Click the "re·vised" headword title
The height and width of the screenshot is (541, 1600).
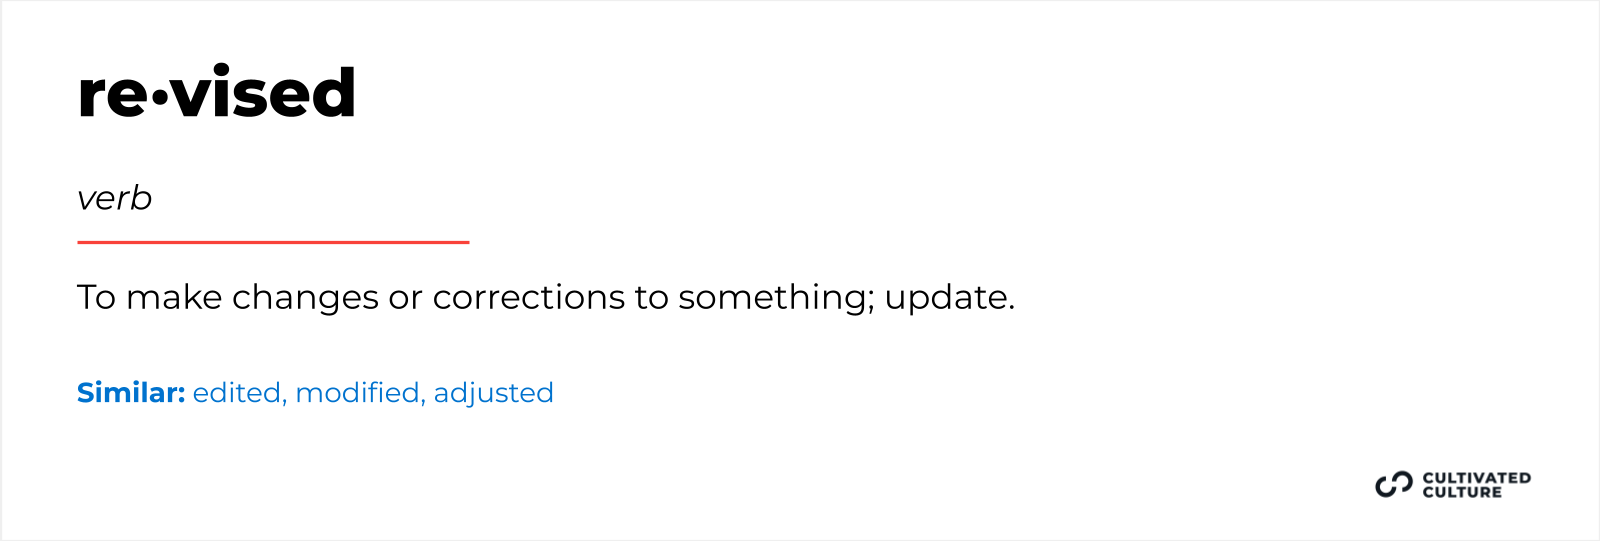pyautogui.click(x=216, y=93)
